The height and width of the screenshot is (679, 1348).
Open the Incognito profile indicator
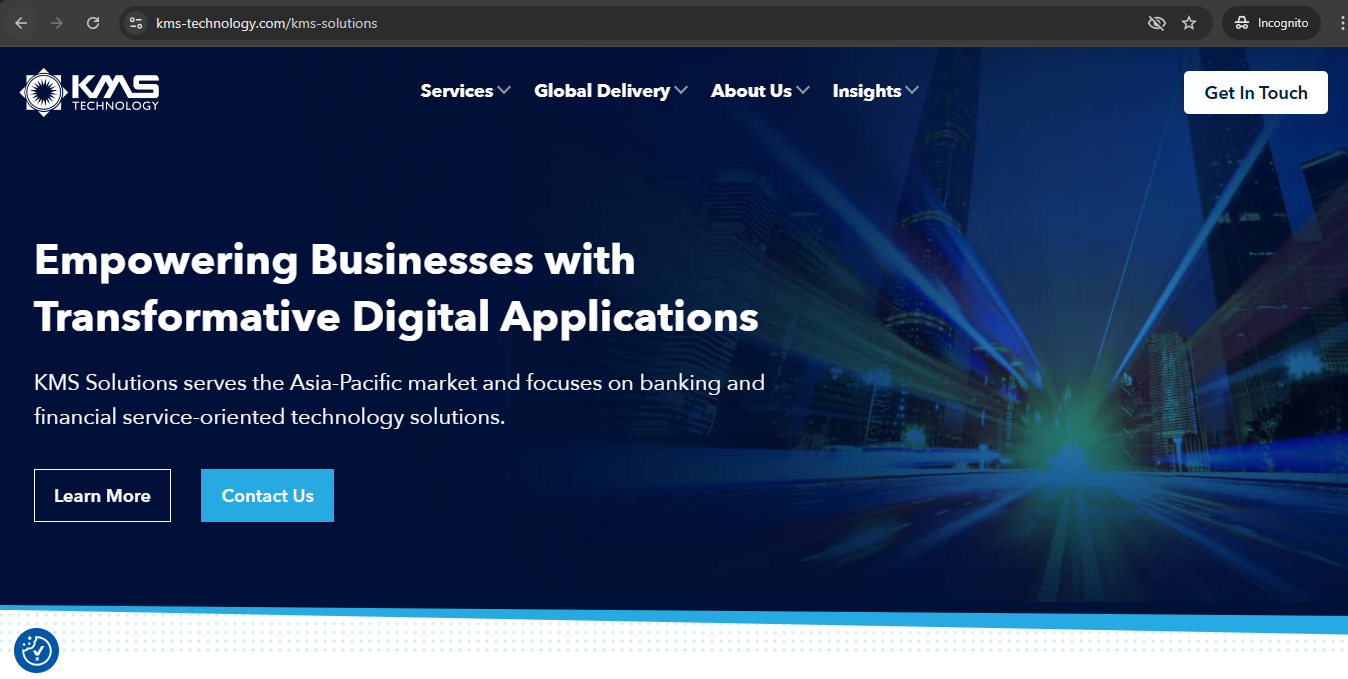[1271, 23]
